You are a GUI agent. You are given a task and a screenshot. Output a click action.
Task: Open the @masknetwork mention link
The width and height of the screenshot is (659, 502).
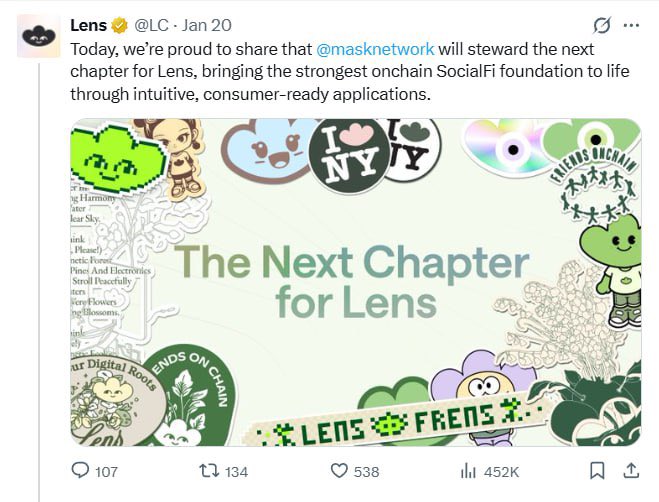click(x=375, y=49)
